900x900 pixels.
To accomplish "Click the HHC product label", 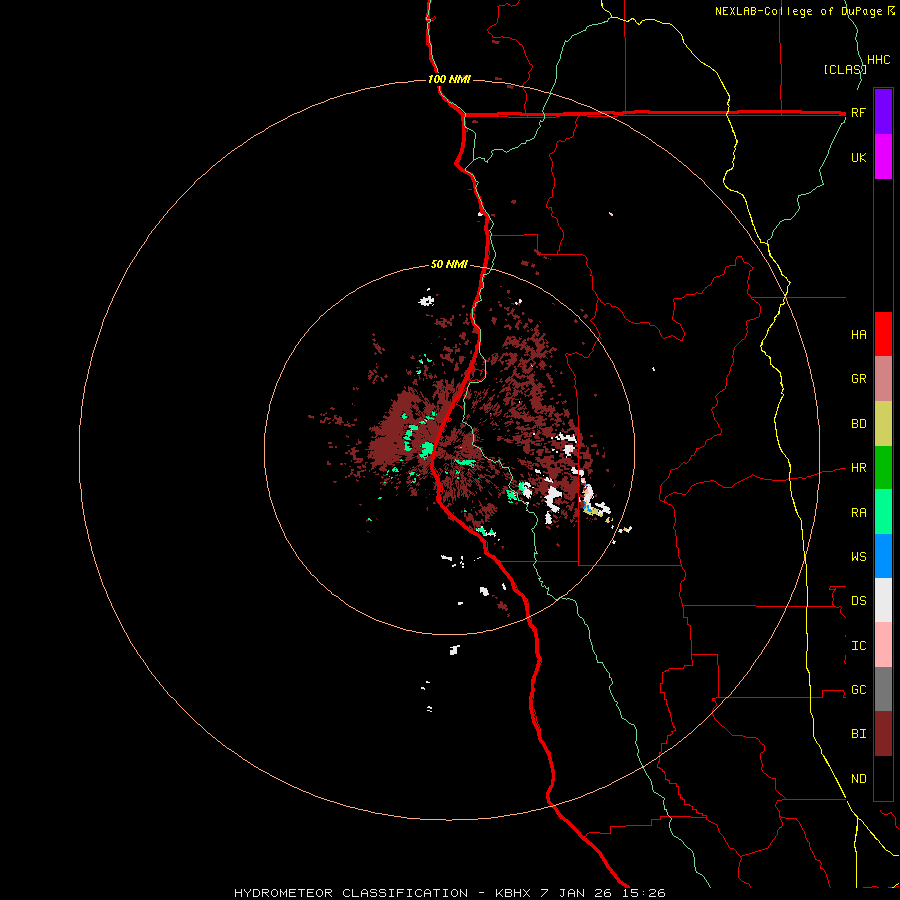I will (878, 60).
